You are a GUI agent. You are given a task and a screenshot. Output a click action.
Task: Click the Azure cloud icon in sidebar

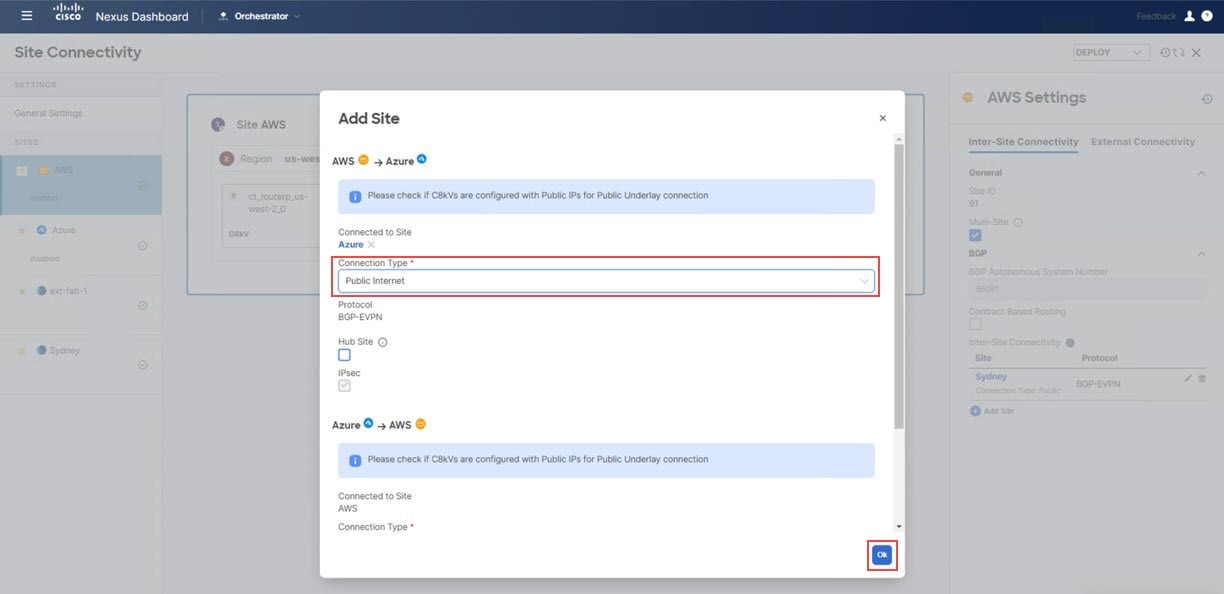coord(42,230)
